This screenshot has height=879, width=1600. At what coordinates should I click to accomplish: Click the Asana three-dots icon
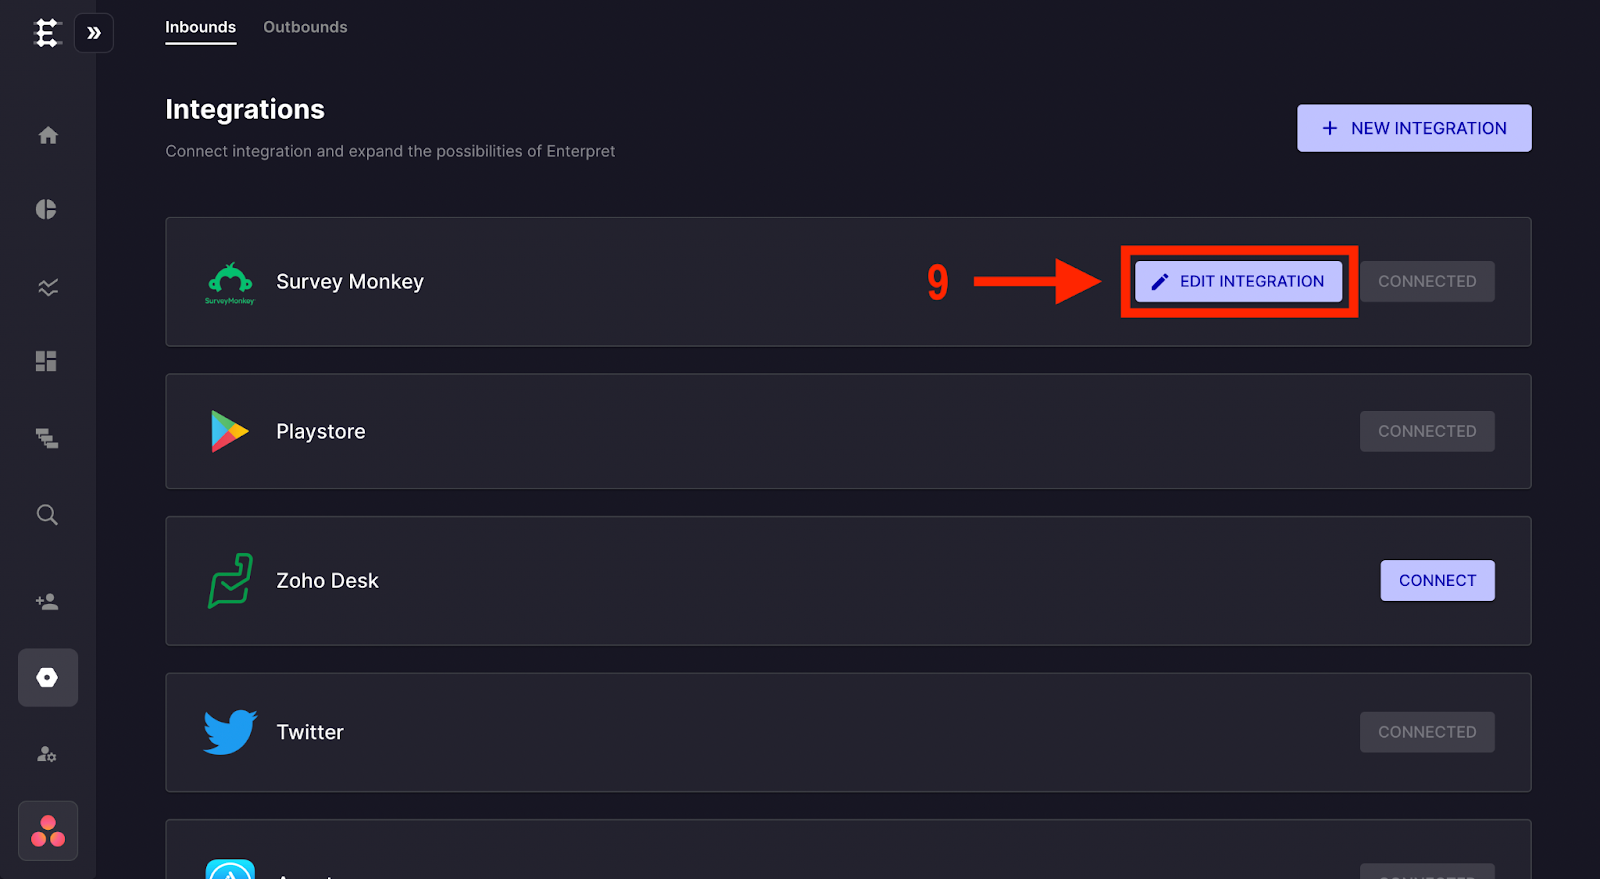click(x=48, y=830)
